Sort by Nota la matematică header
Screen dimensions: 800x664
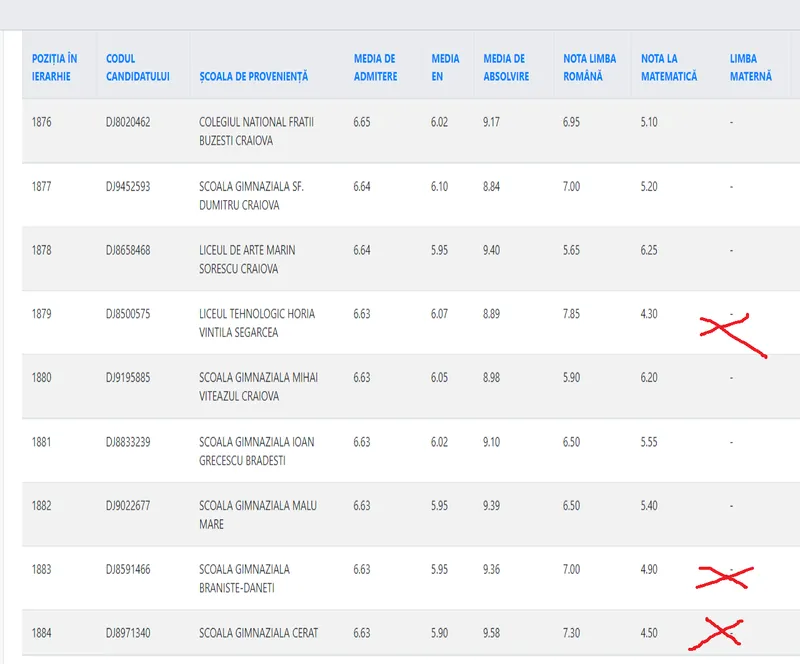pyautogui.click(x=669, y=67)
